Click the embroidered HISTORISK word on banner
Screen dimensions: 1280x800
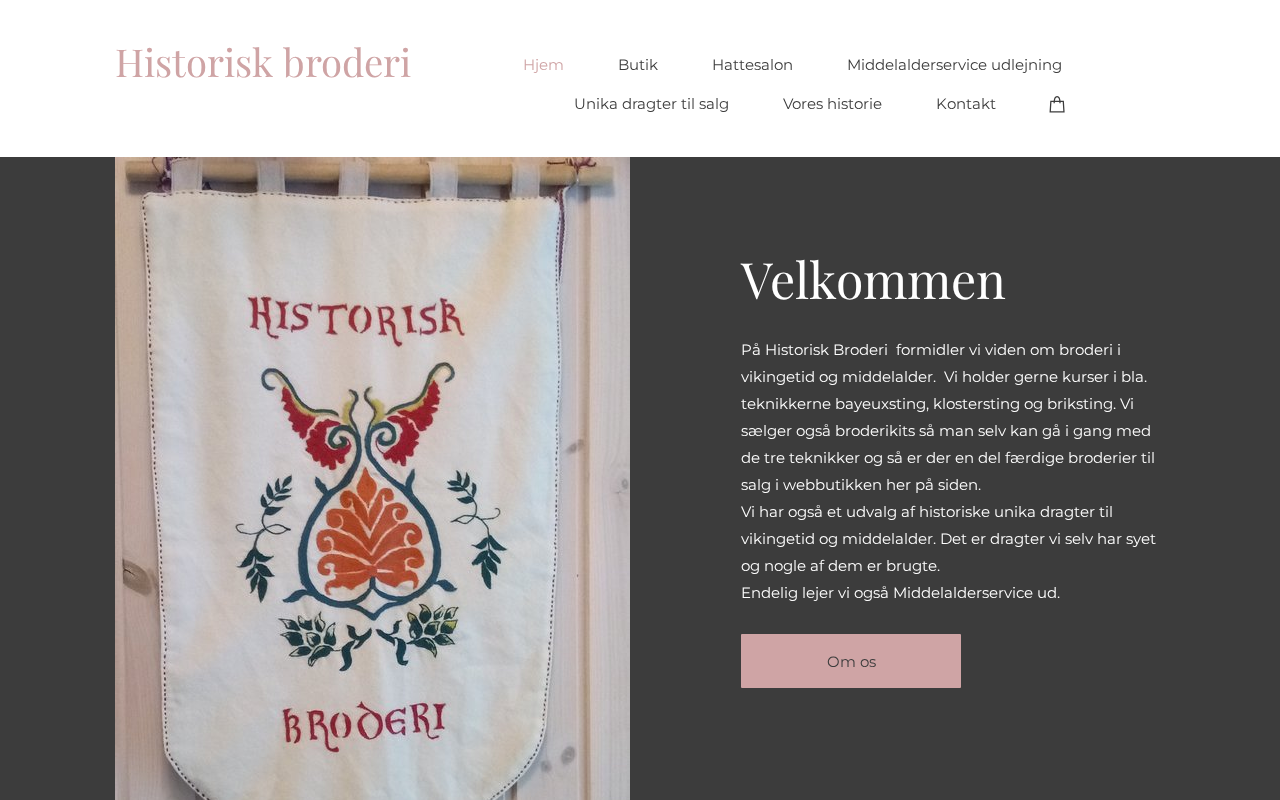[x=357, y=319]
